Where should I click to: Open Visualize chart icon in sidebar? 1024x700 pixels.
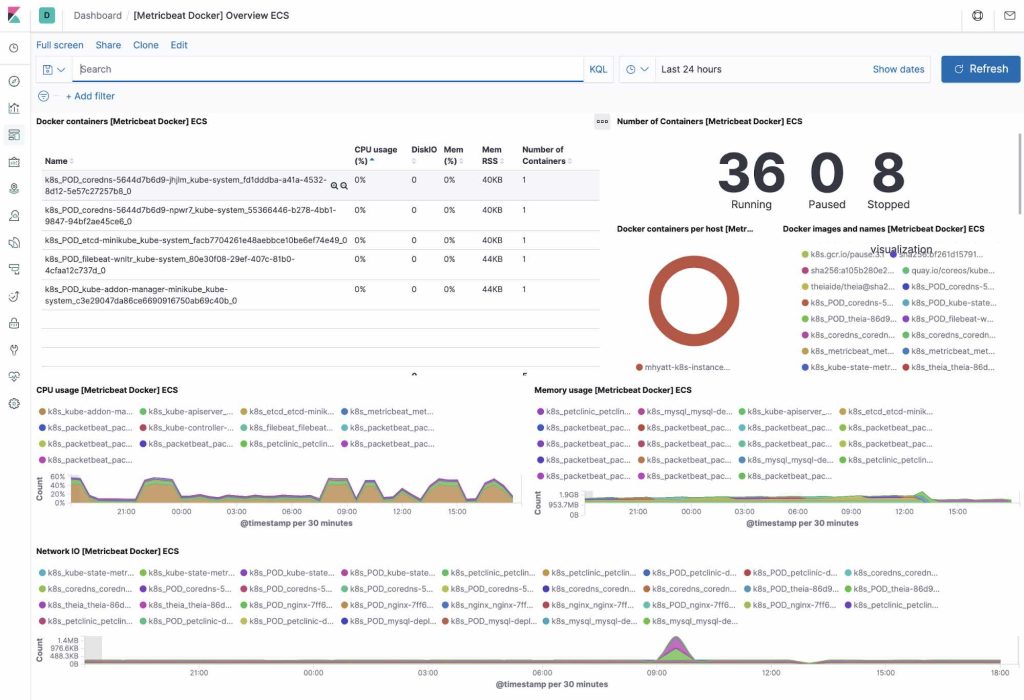tap(14, 108)
